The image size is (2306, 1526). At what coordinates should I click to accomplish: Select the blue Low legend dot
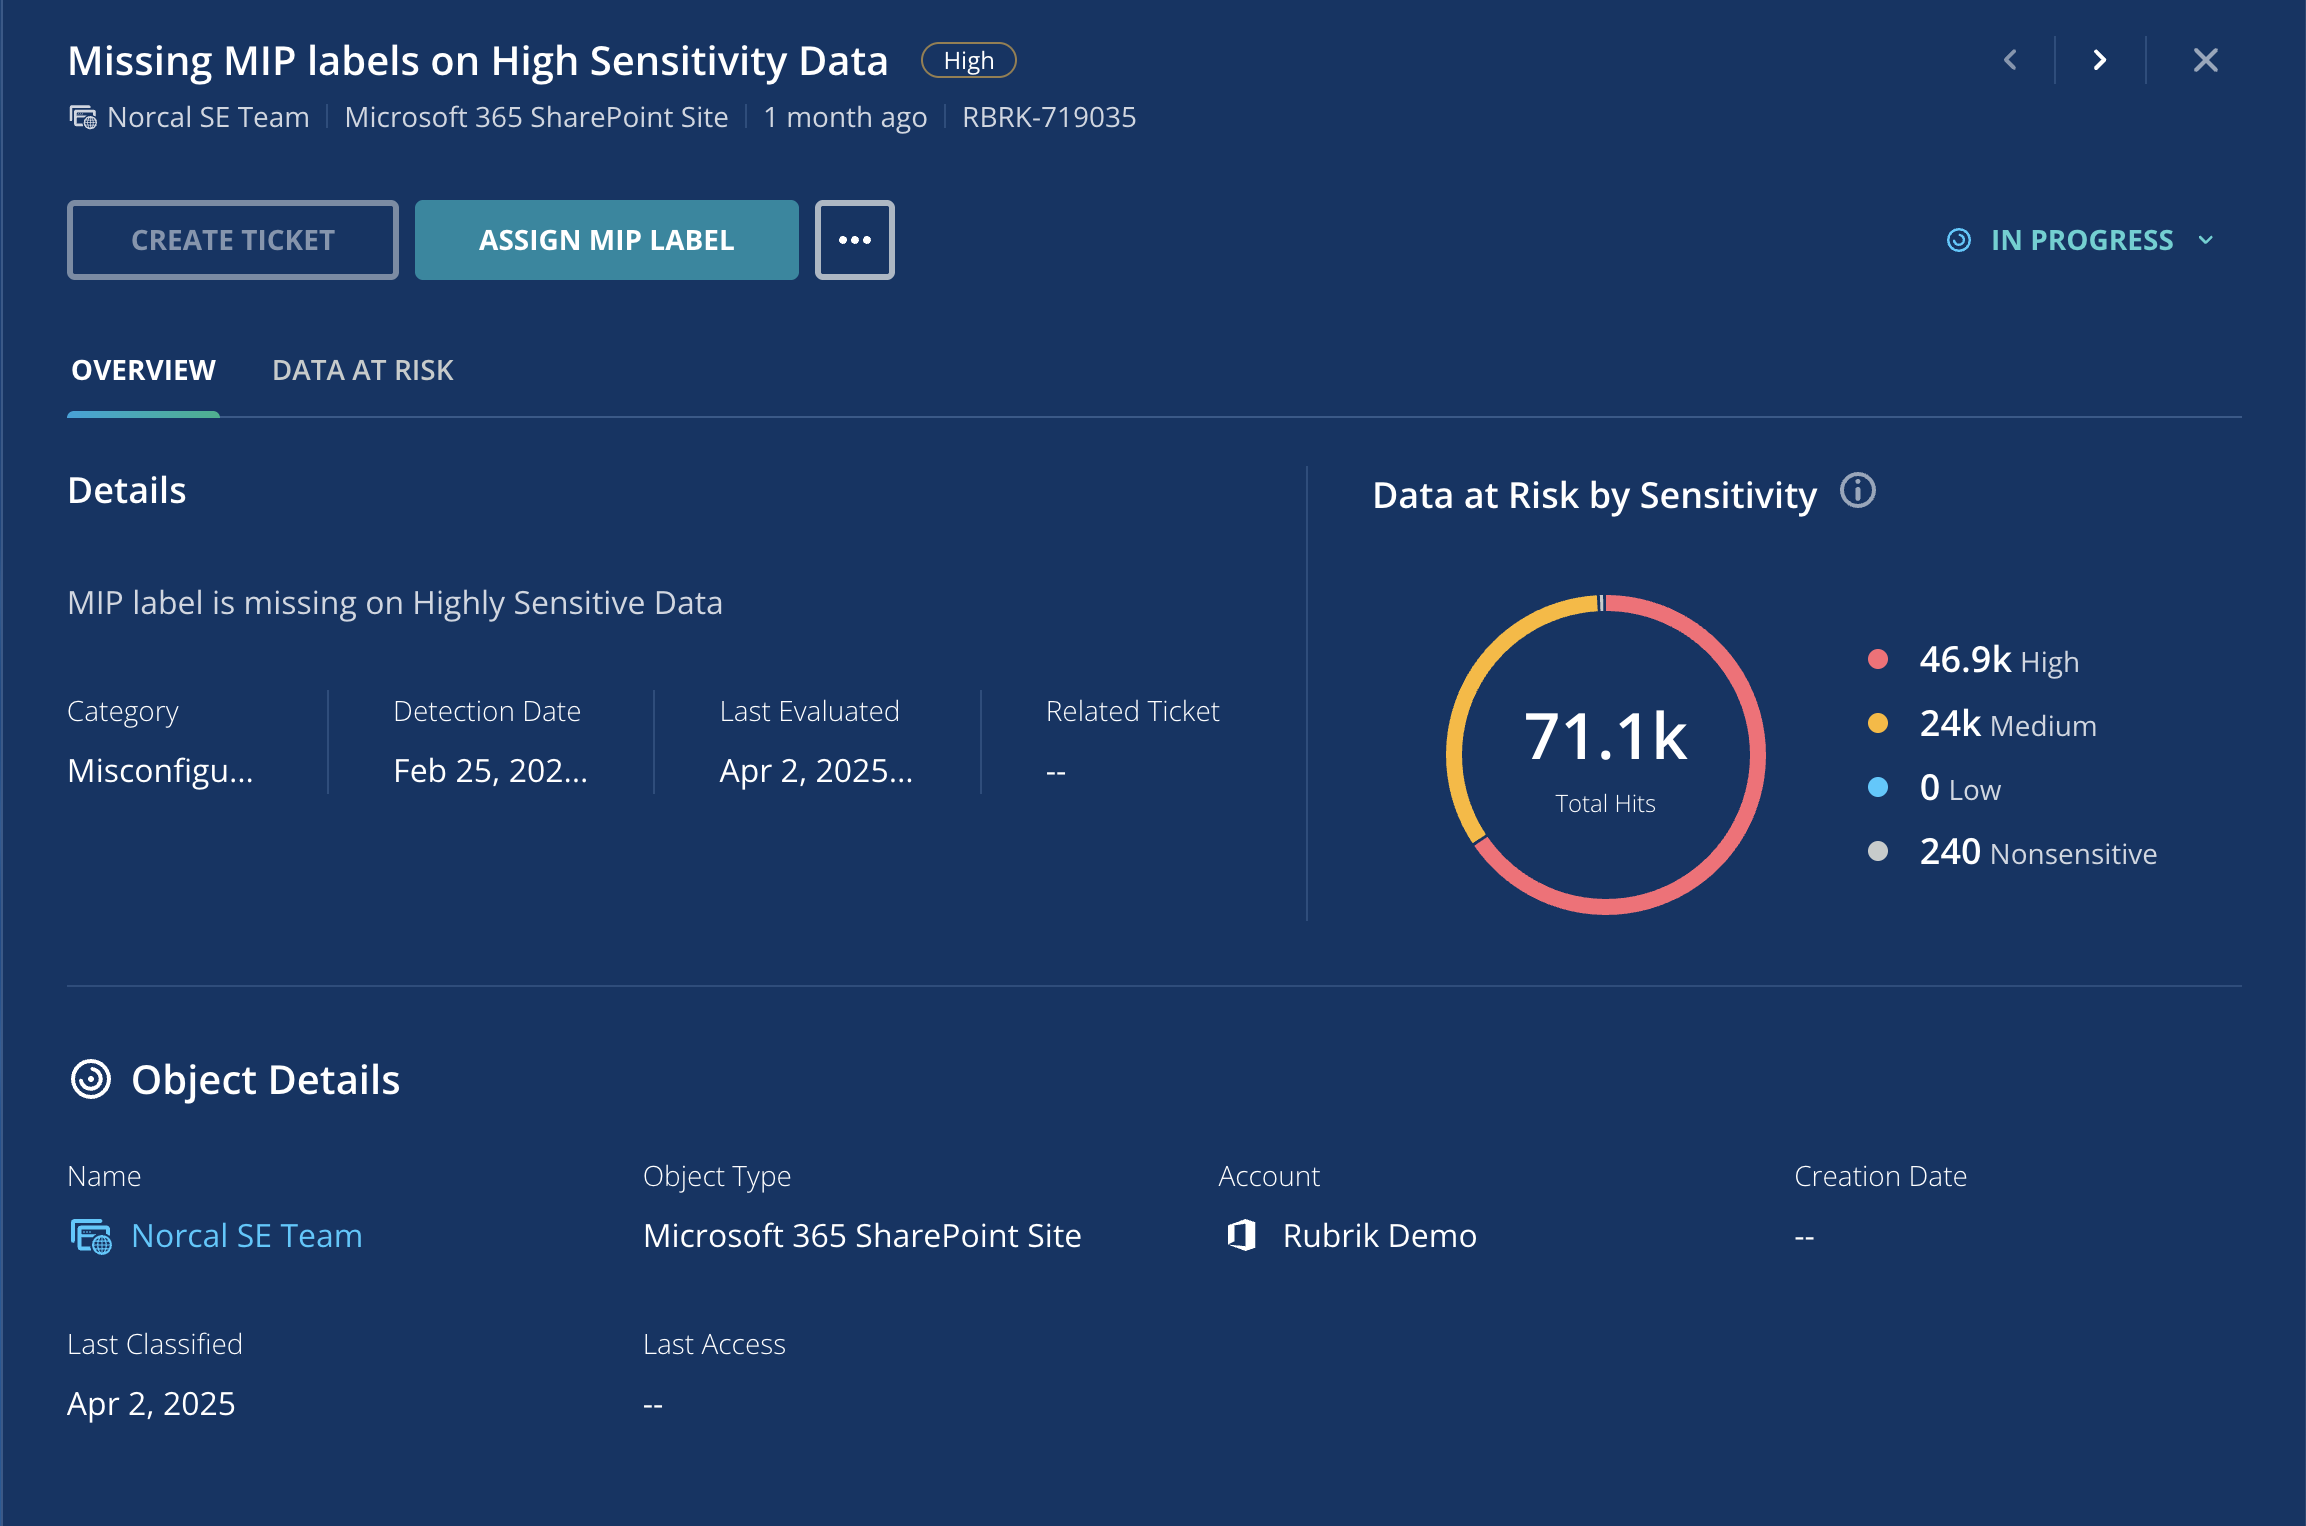click(1877, 787)
